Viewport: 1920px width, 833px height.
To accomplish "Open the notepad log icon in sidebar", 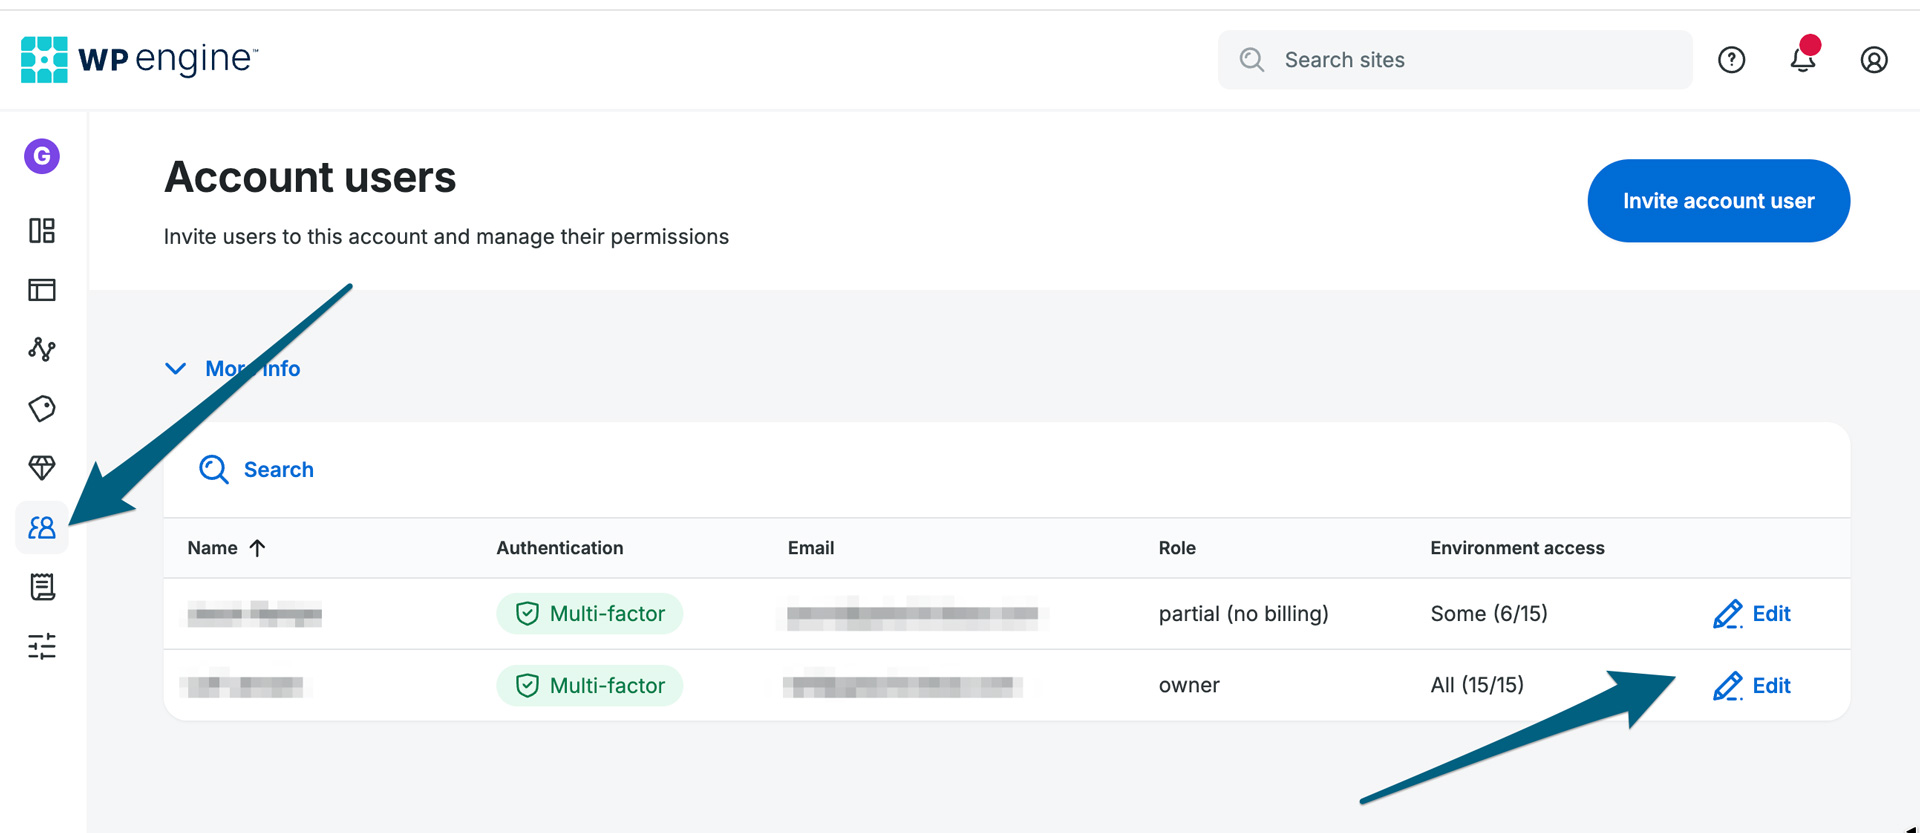I will (42, 587).
